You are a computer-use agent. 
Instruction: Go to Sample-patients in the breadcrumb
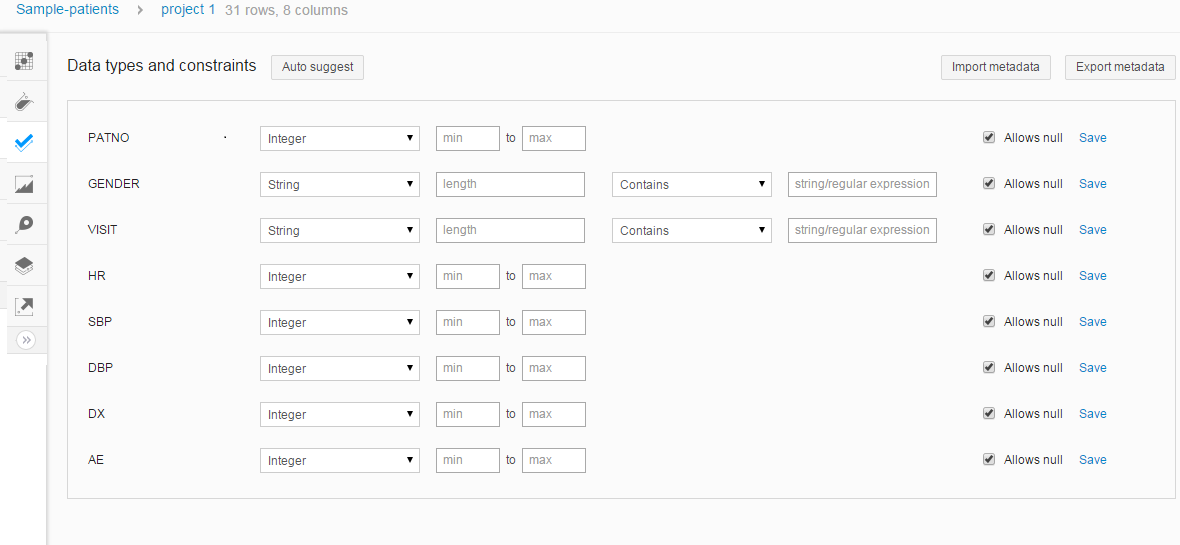(x=67, y=10)
